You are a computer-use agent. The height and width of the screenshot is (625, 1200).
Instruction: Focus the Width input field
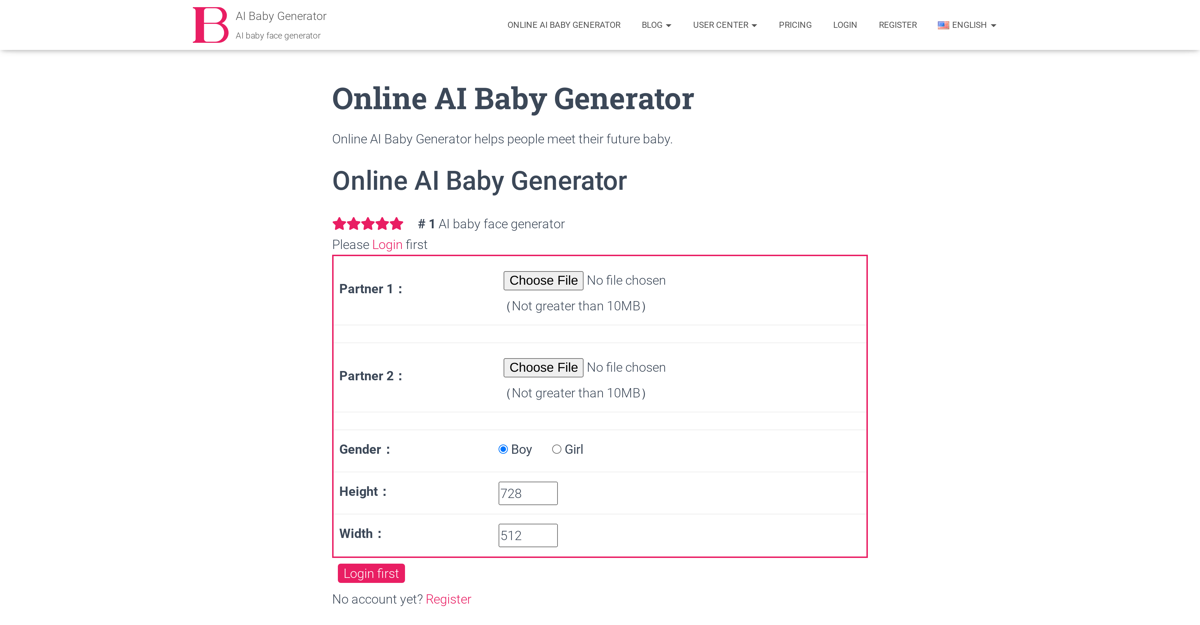[528, 536]
